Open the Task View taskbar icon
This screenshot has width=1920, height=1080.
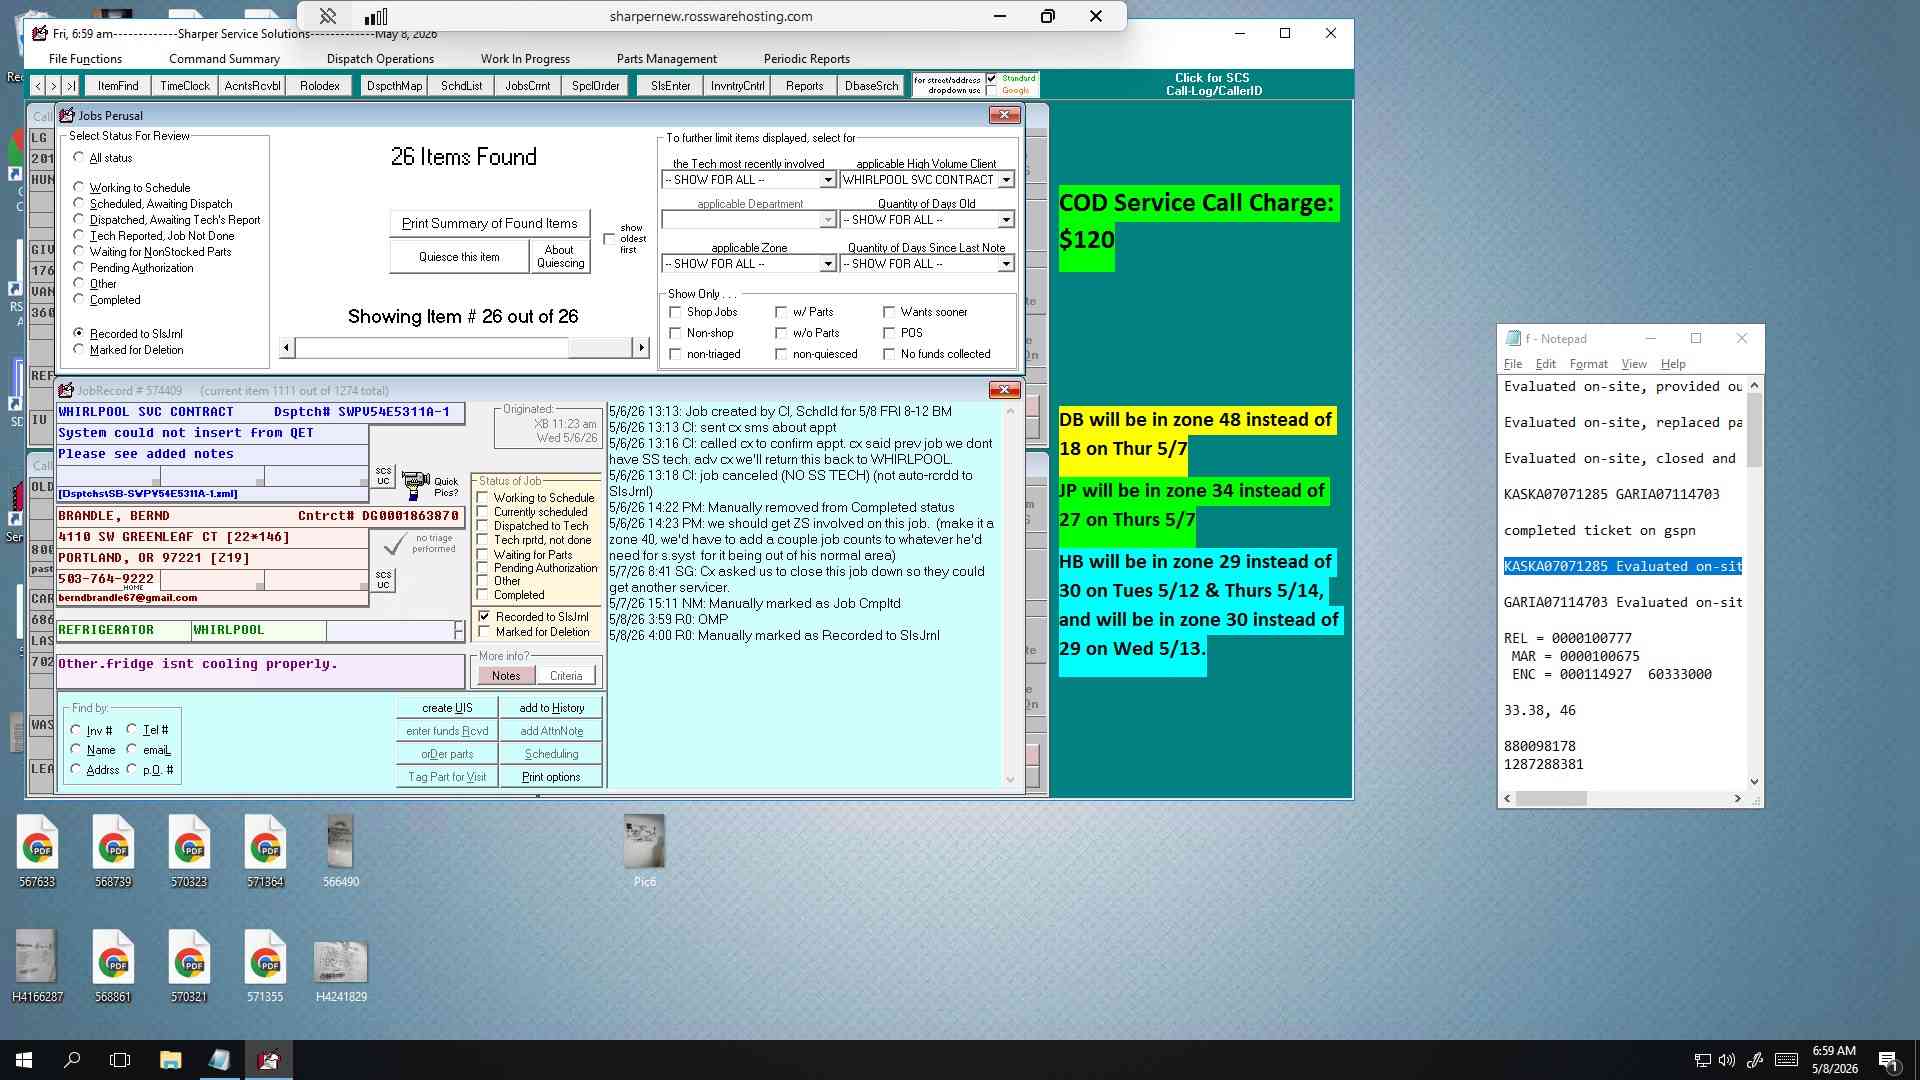pyautogui.click(x=120, y=1060)
